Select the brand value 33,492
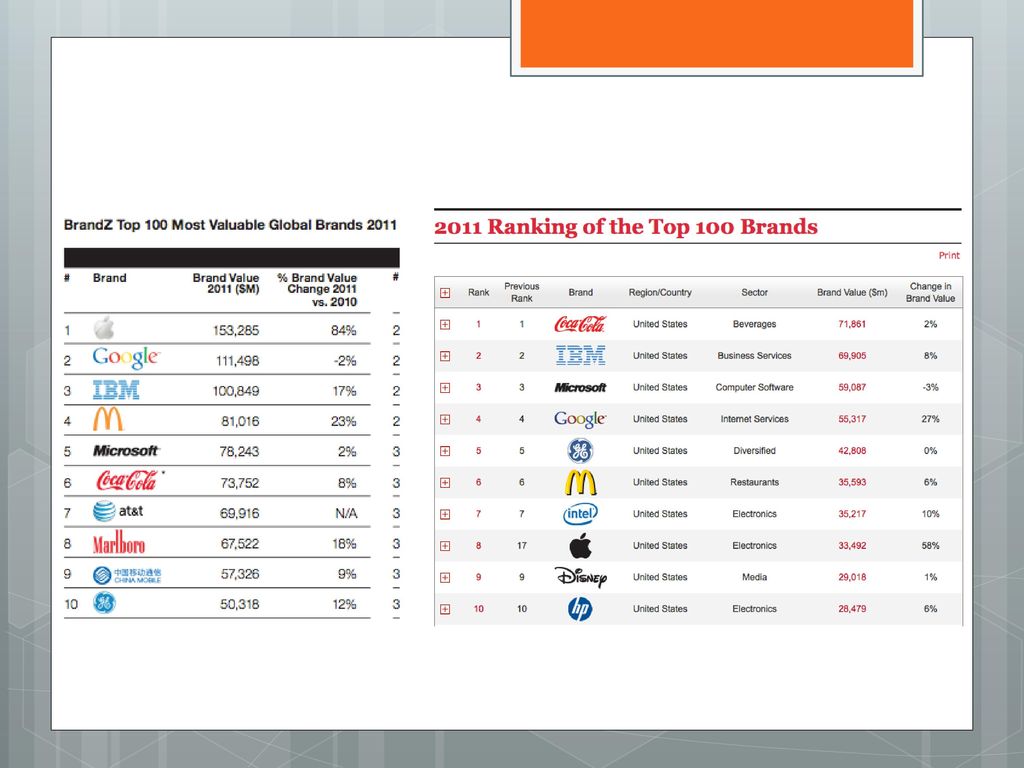This screenshot has height=768, width=1024. click(852, 545)
